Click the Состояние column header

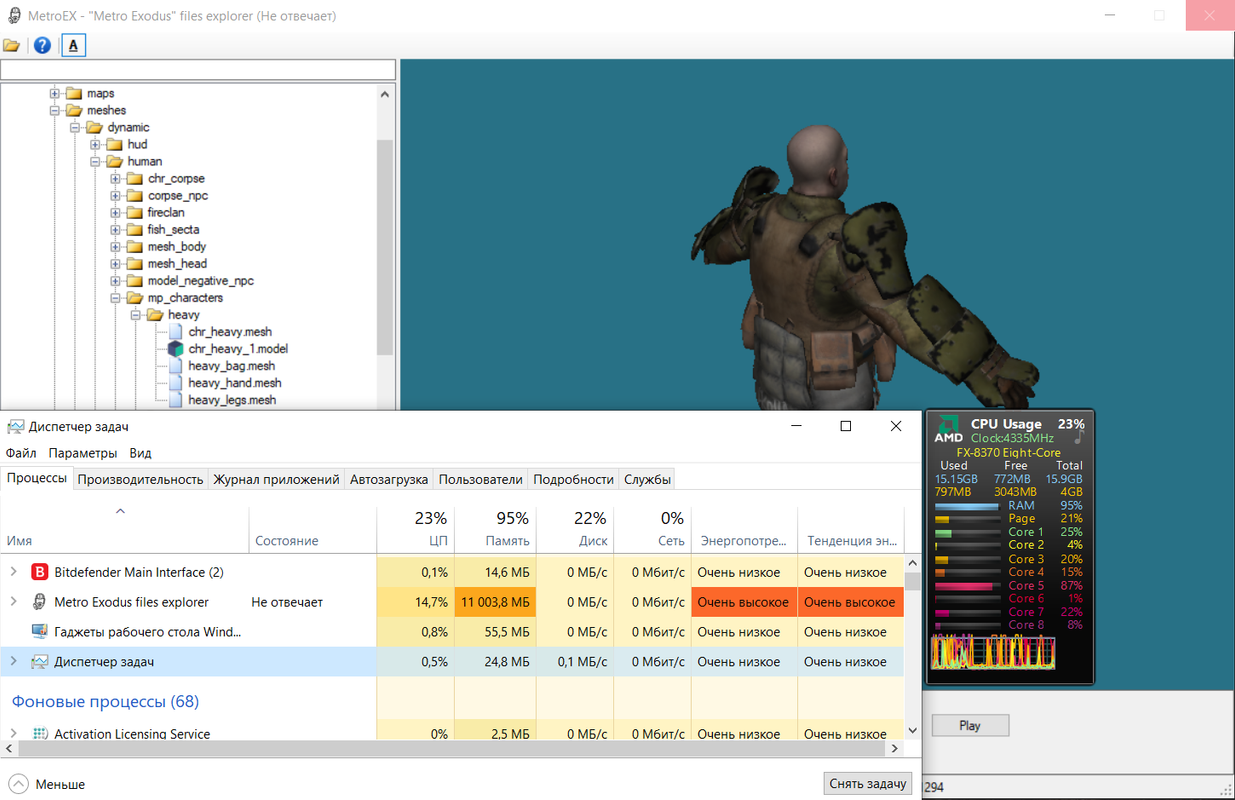tap(312, 530)
